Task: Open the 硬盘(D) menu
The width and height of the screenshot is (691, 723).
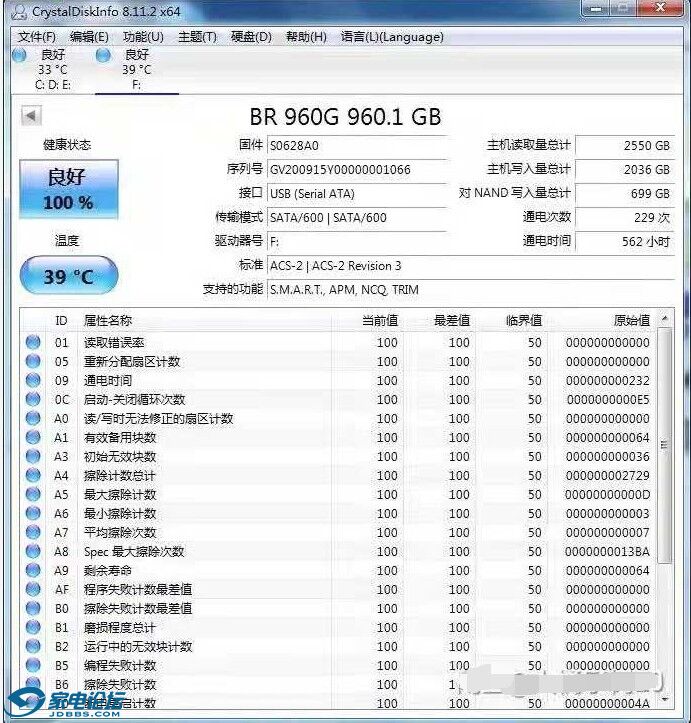Action: (251, 36)
